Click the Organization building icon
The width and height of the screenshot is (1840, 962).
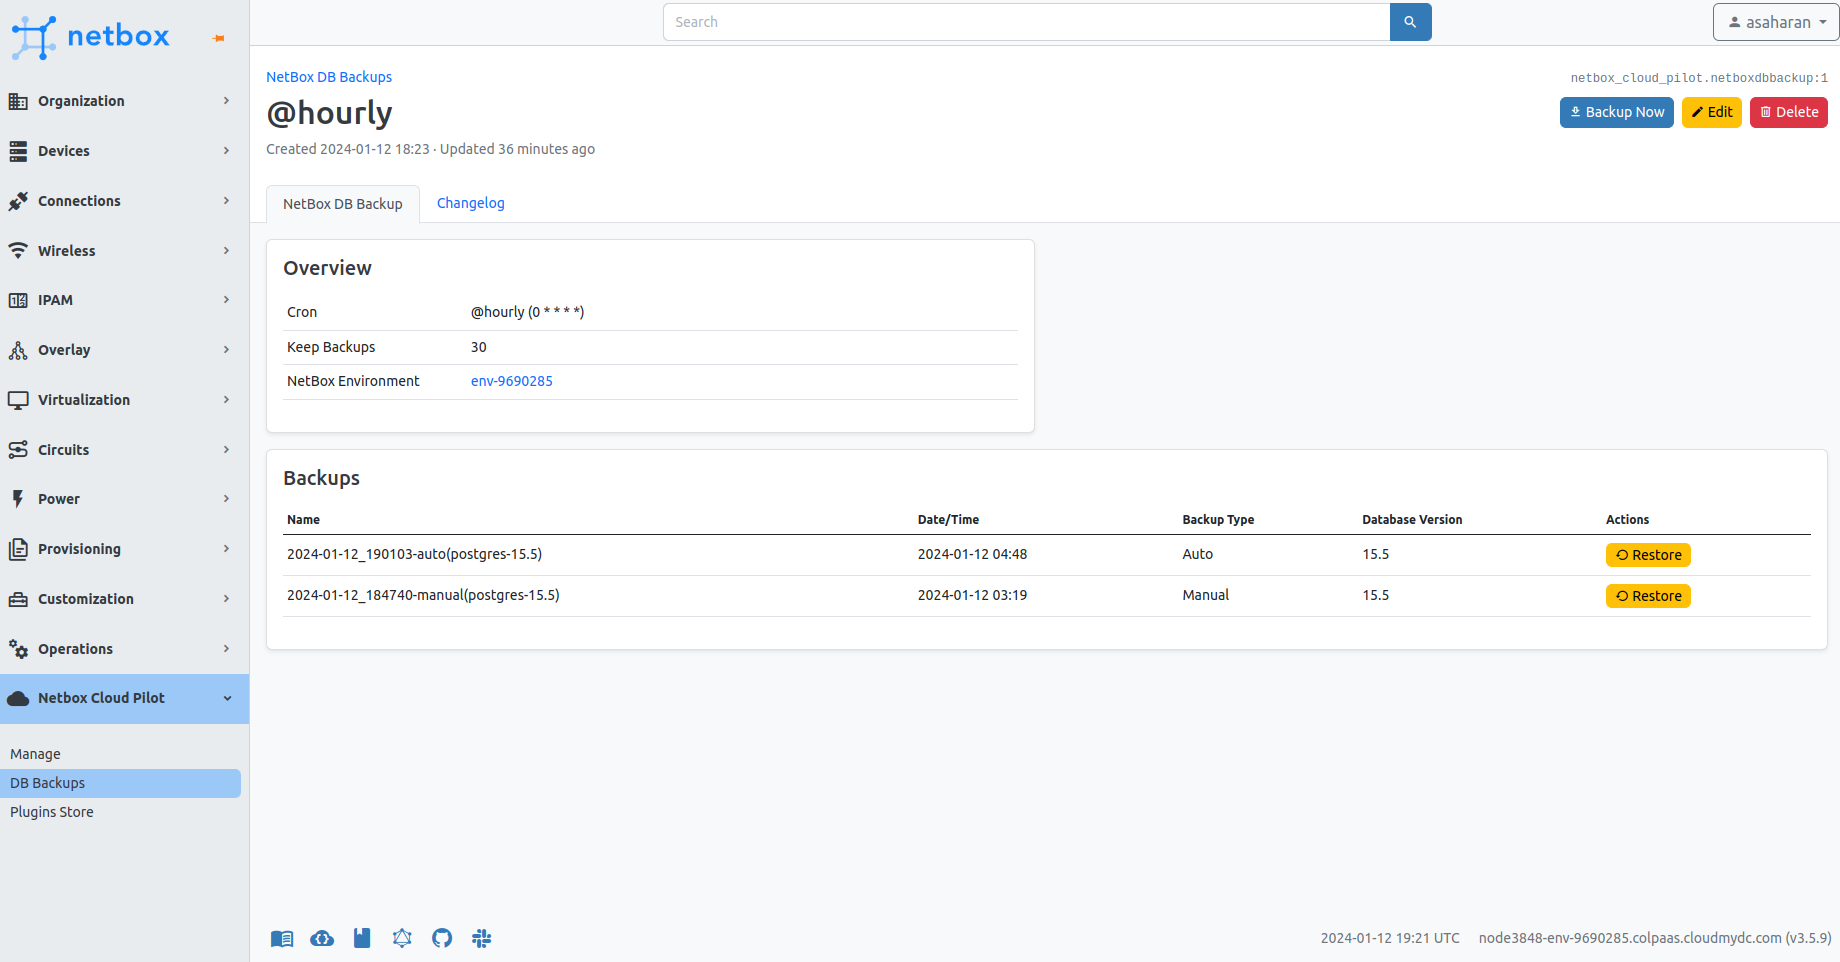tap(18, 101)
